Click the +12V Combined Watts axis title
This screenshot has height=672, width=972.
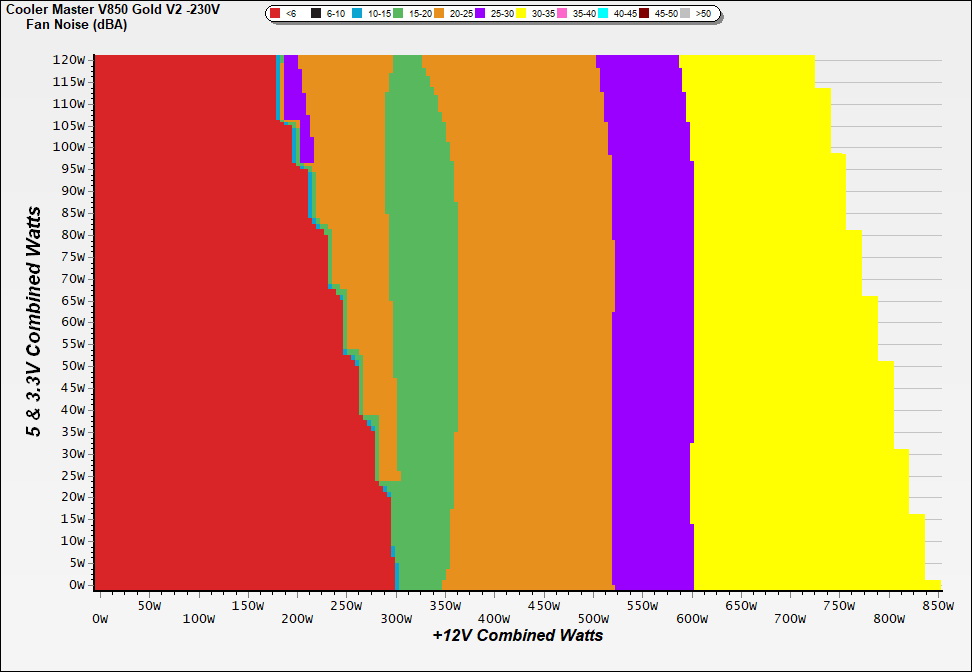(x=518, y=635)
